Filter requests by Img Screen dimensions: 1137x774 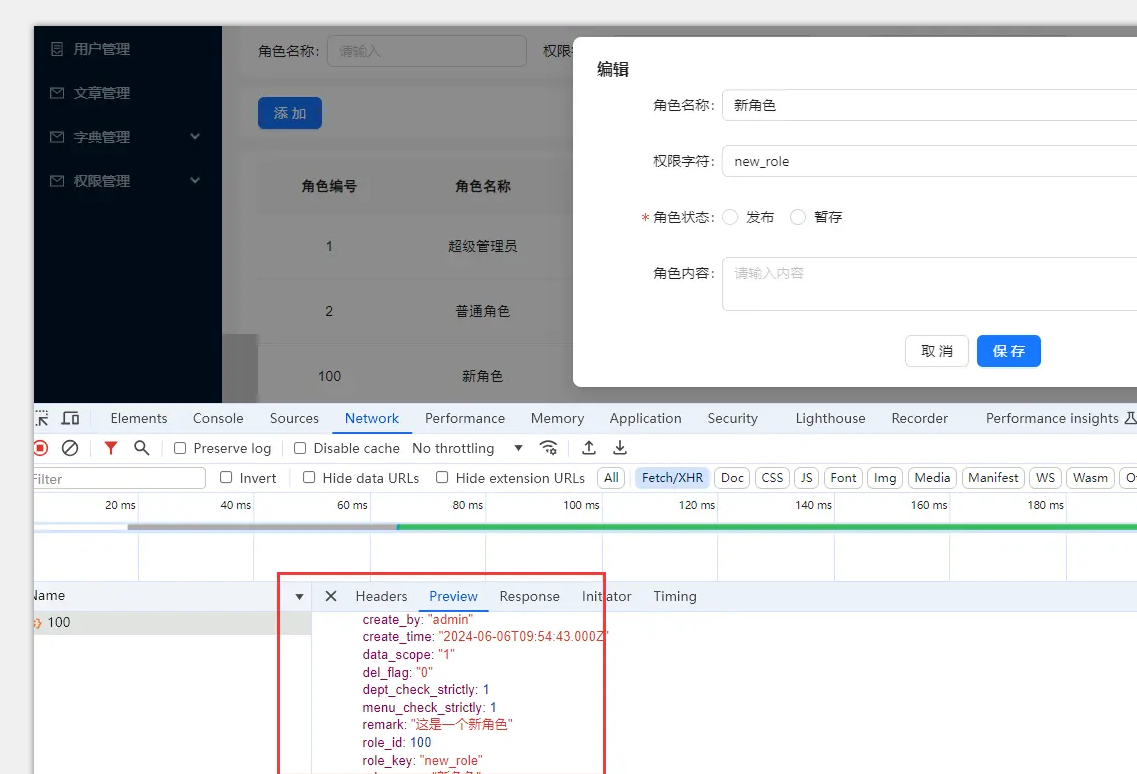click(885, 478)
